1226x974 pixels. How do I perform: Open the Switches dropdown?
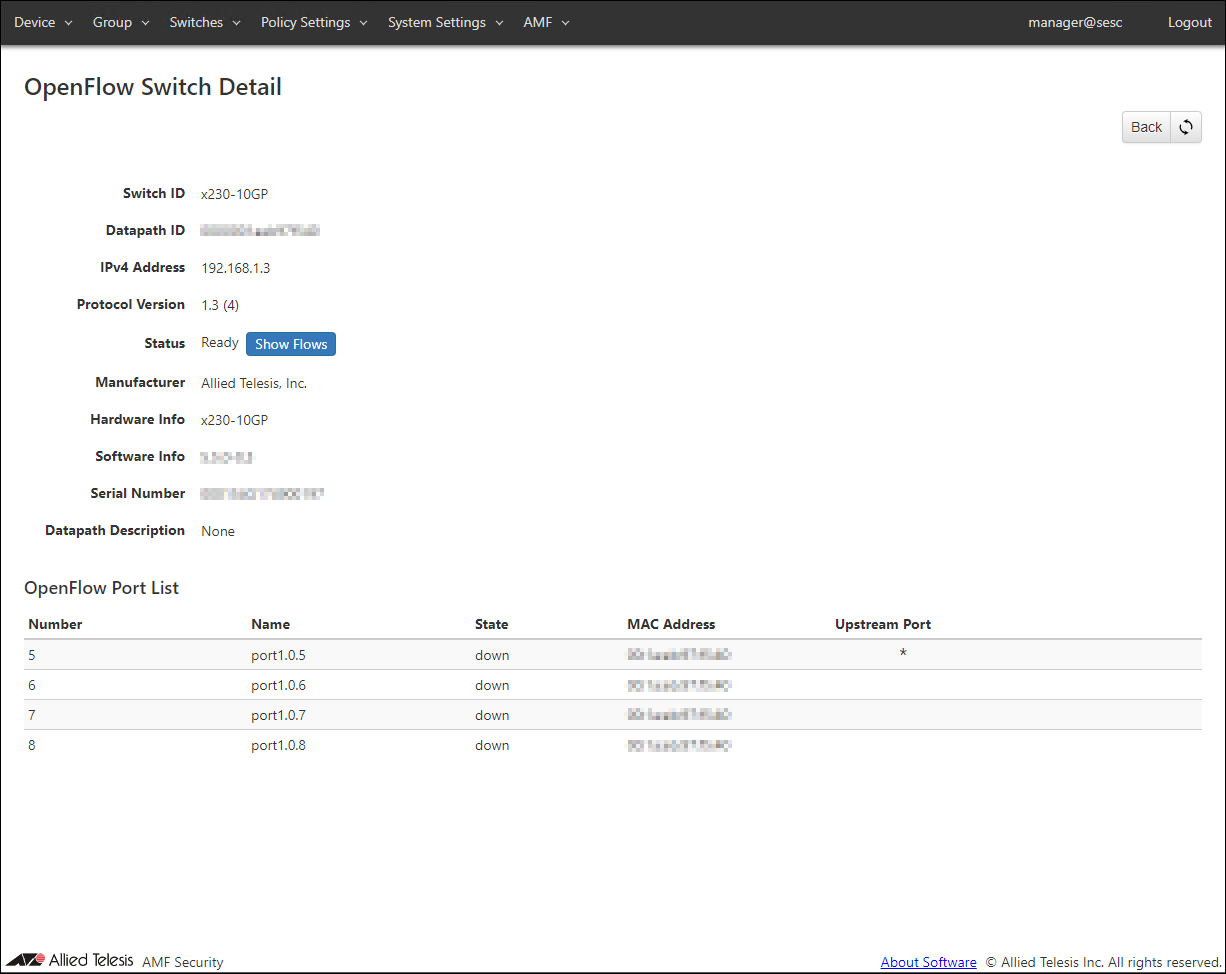pos(205,22)
